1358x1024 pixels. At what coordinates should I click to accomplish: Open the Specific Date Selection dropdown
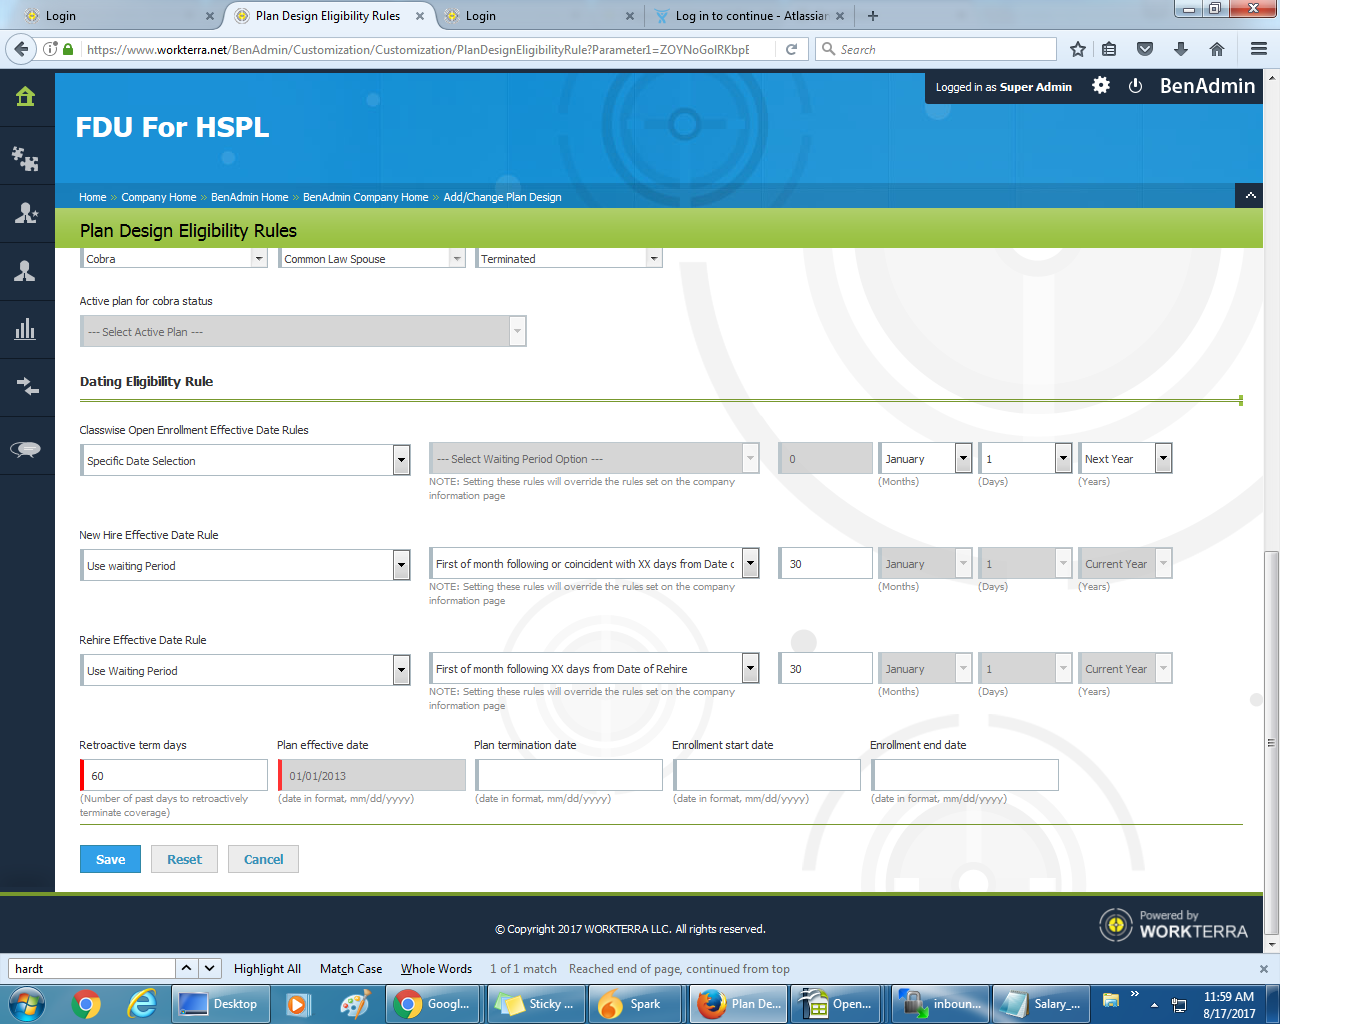click(x=245, y=460)
